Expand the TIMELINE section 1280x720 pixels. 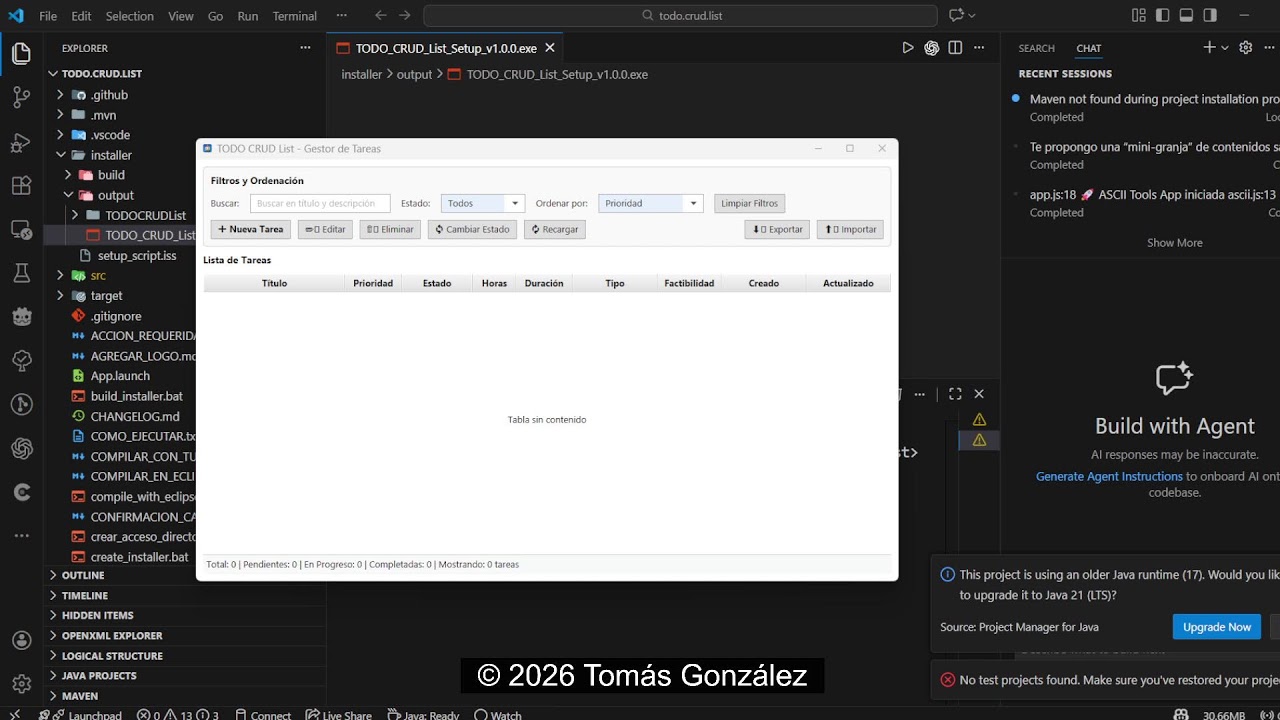tap(85, 595)
